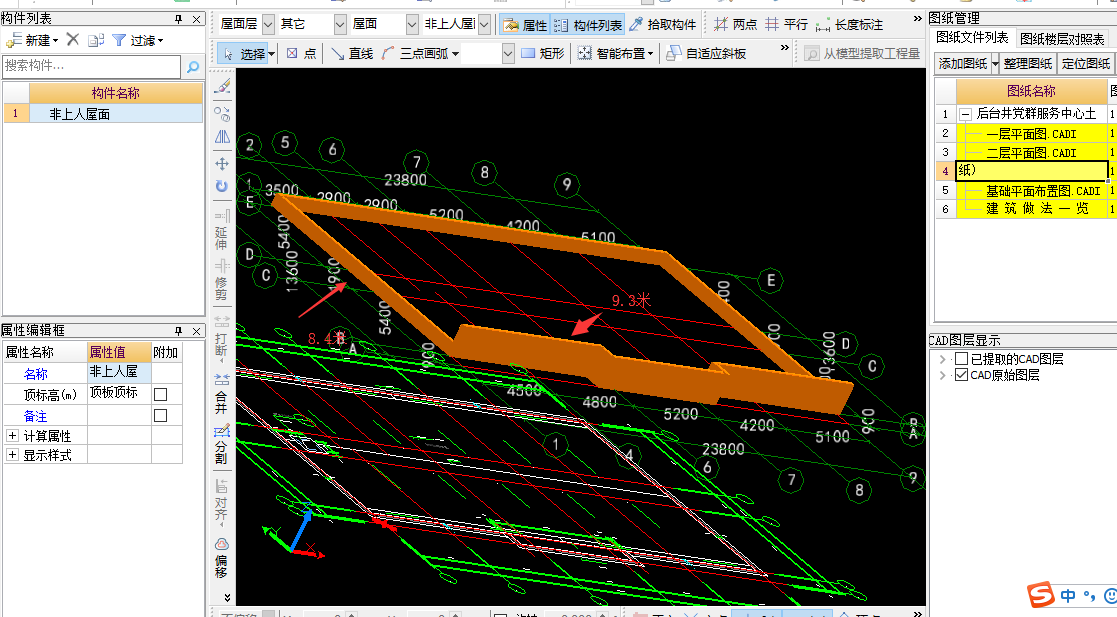The image size is (1117, 617).
Task: Click the Offset (偏移) tool
Action: pyautogui.click(x=222, y=558)
